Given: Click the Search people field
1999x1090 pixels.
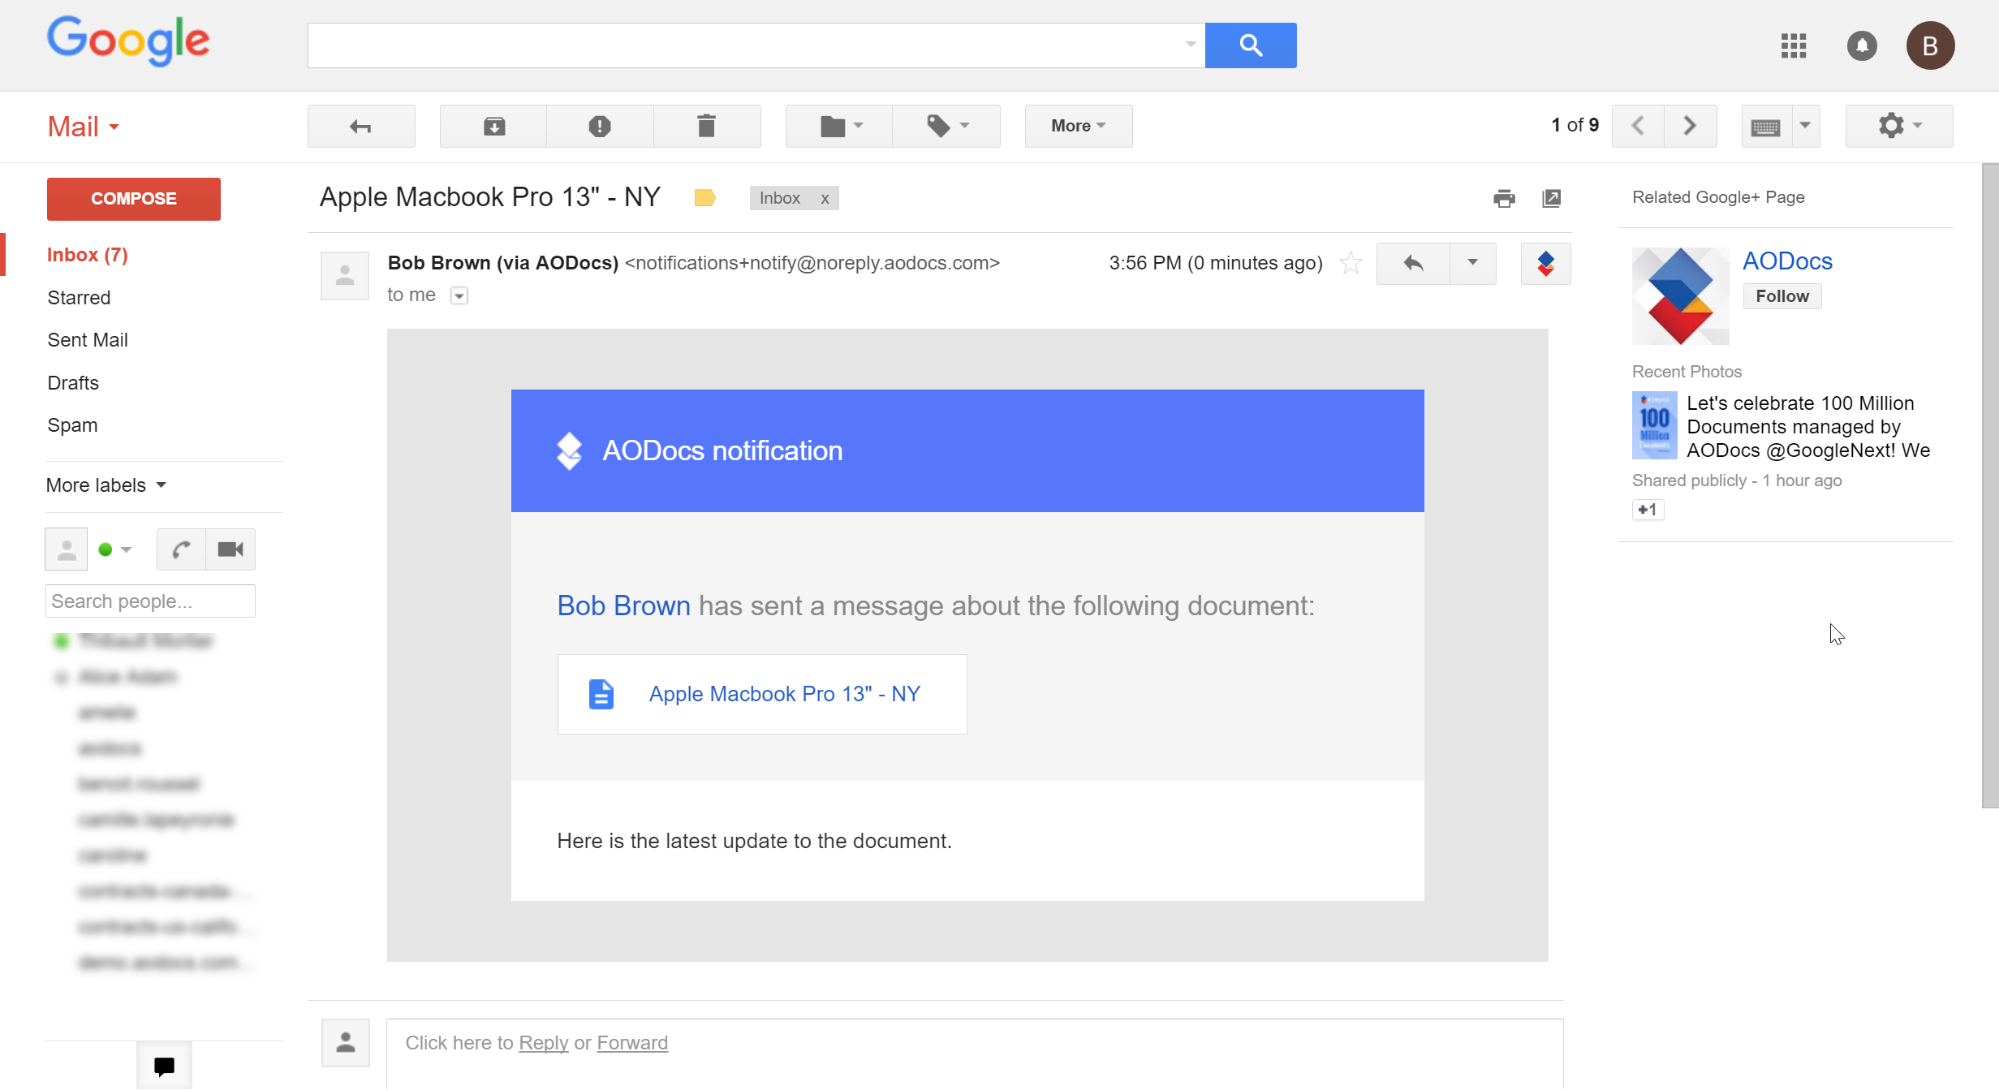Looking at the screenshot, I should pos(150,601).
